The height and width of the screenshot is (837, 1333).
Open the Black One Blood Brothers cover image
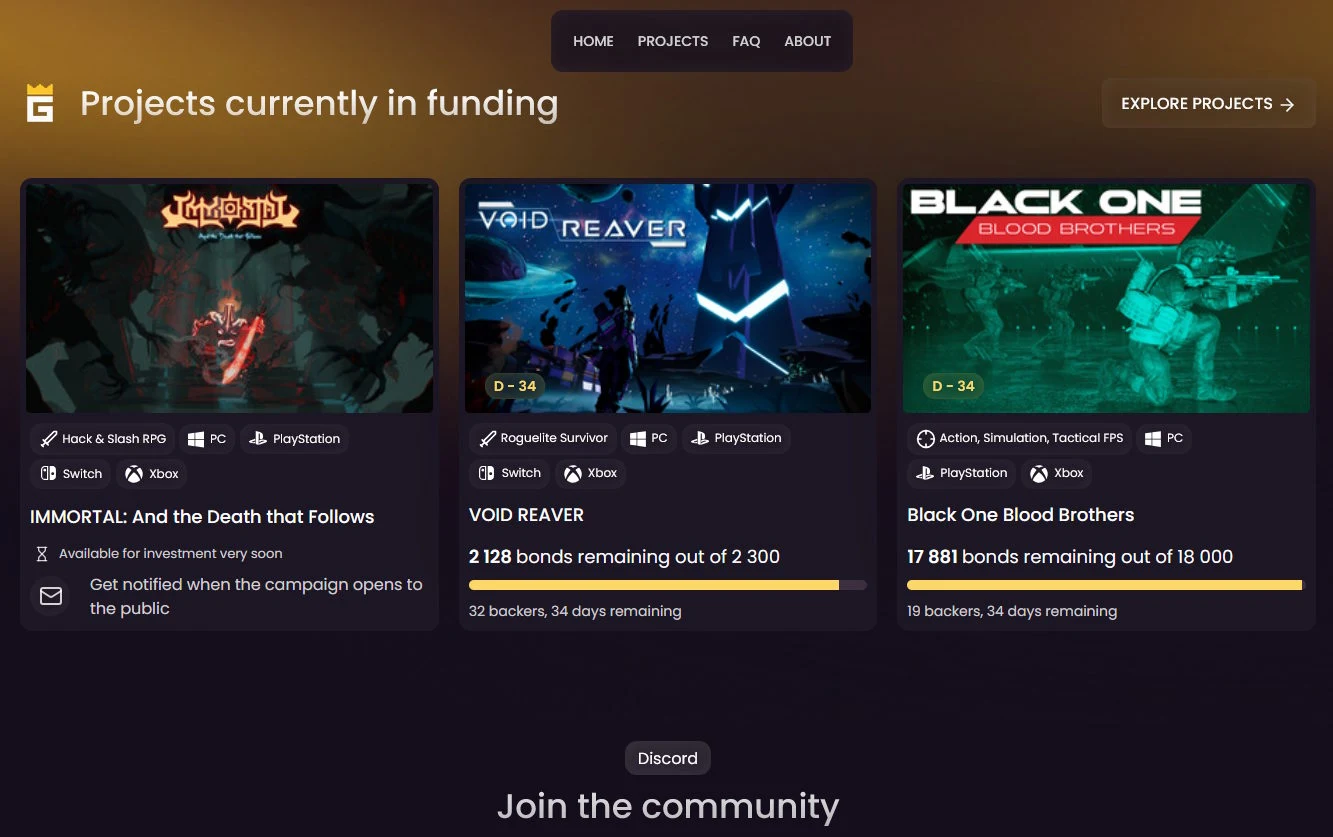tap(1106, 298)
